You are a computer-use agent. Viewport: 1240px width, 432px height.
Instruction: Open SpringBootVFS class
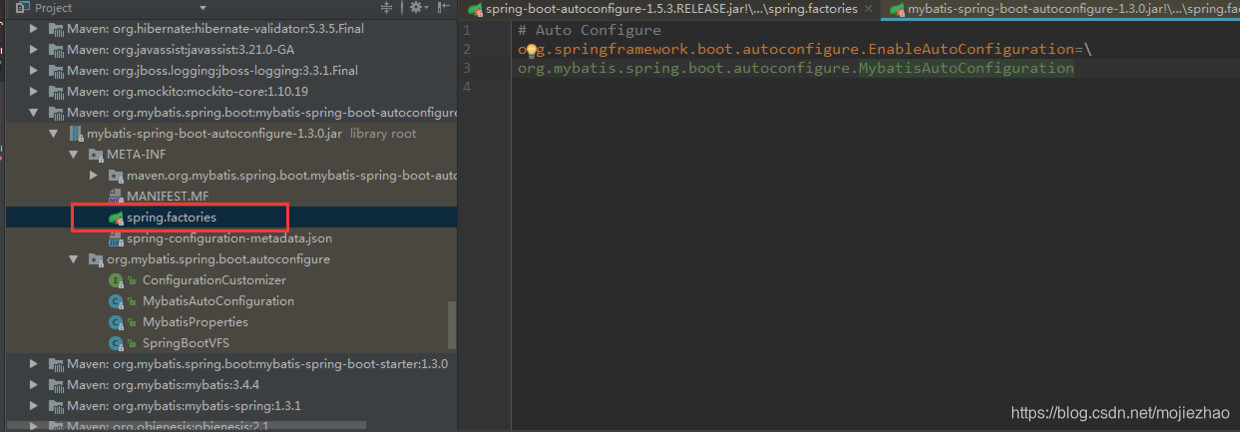coord(186,343)
